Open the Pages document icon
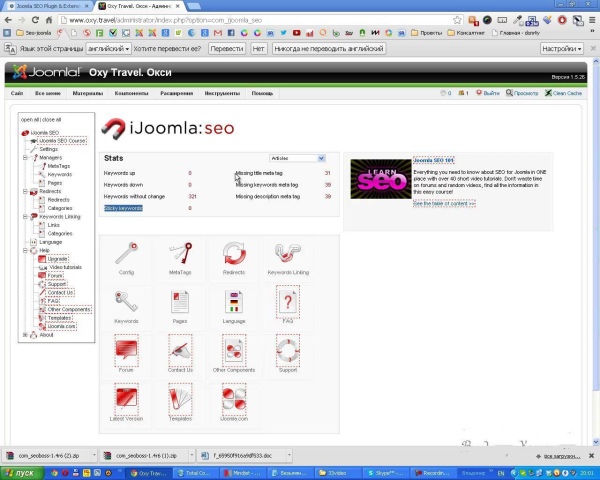Viewport: 600px width, 480px height. tap(180, 303)
